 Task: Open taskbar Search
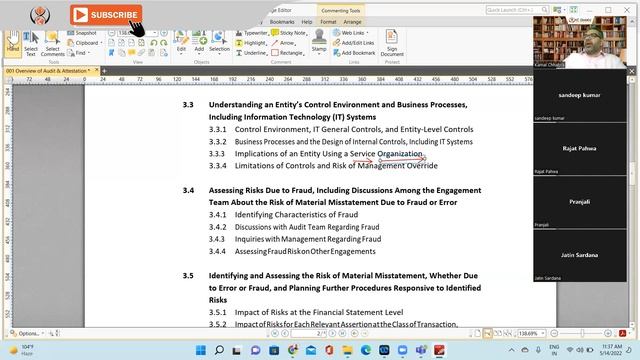[219, 350]
